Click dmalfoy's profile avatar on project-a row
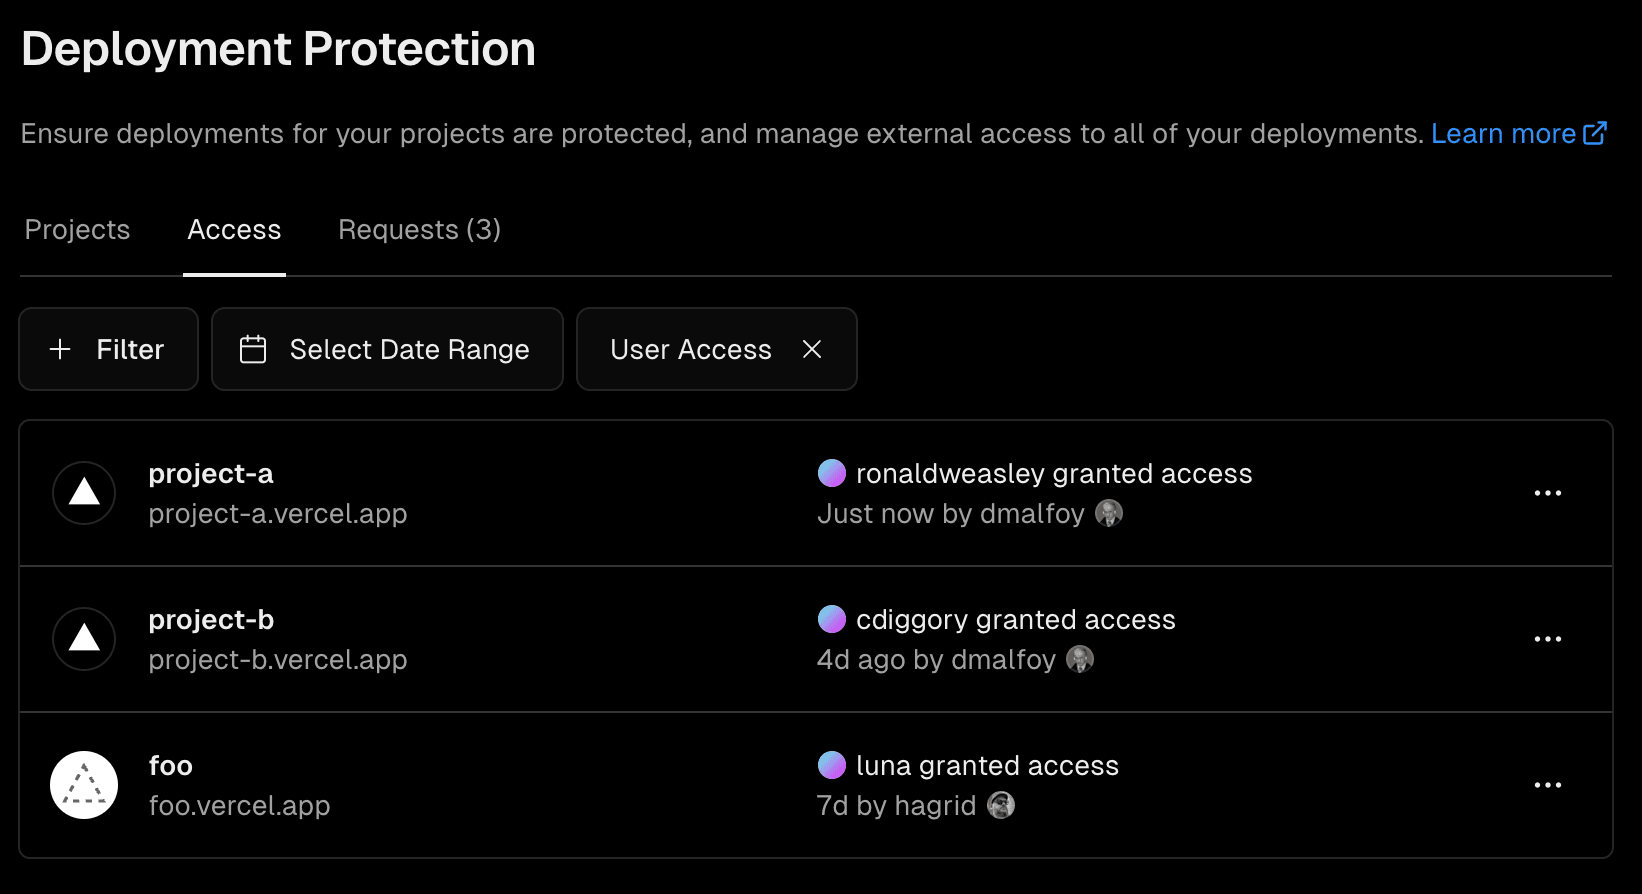 pos(1110,513)
